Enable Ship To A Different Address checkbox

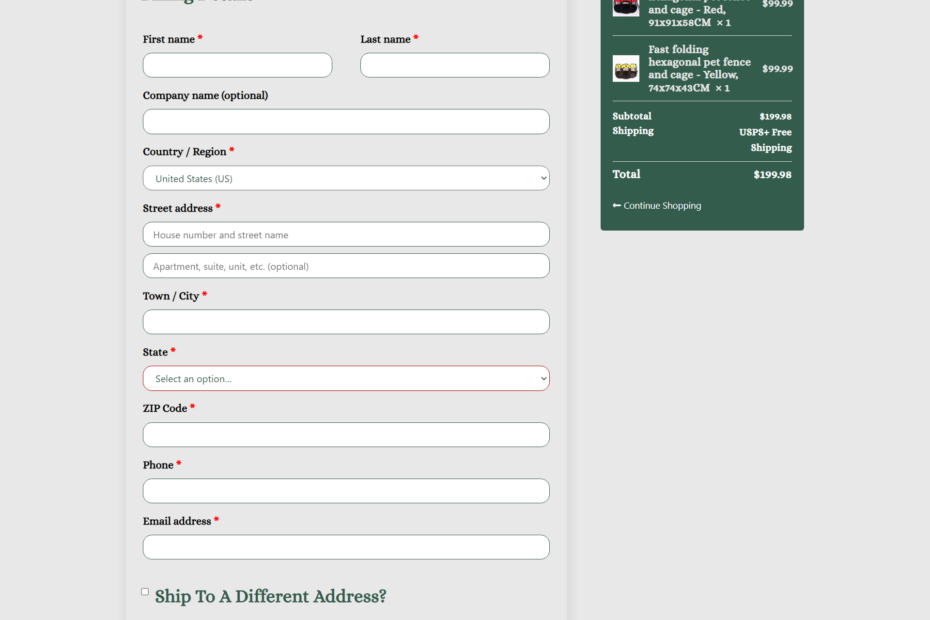tap(145, 592)
